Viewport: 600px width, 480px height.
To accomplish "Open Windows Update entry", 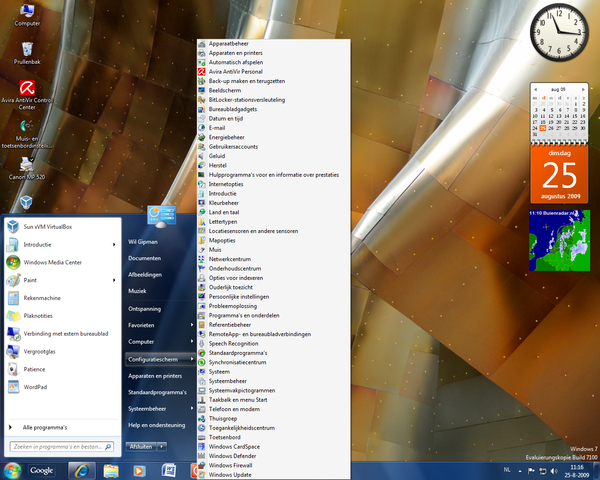I will 274,475.
